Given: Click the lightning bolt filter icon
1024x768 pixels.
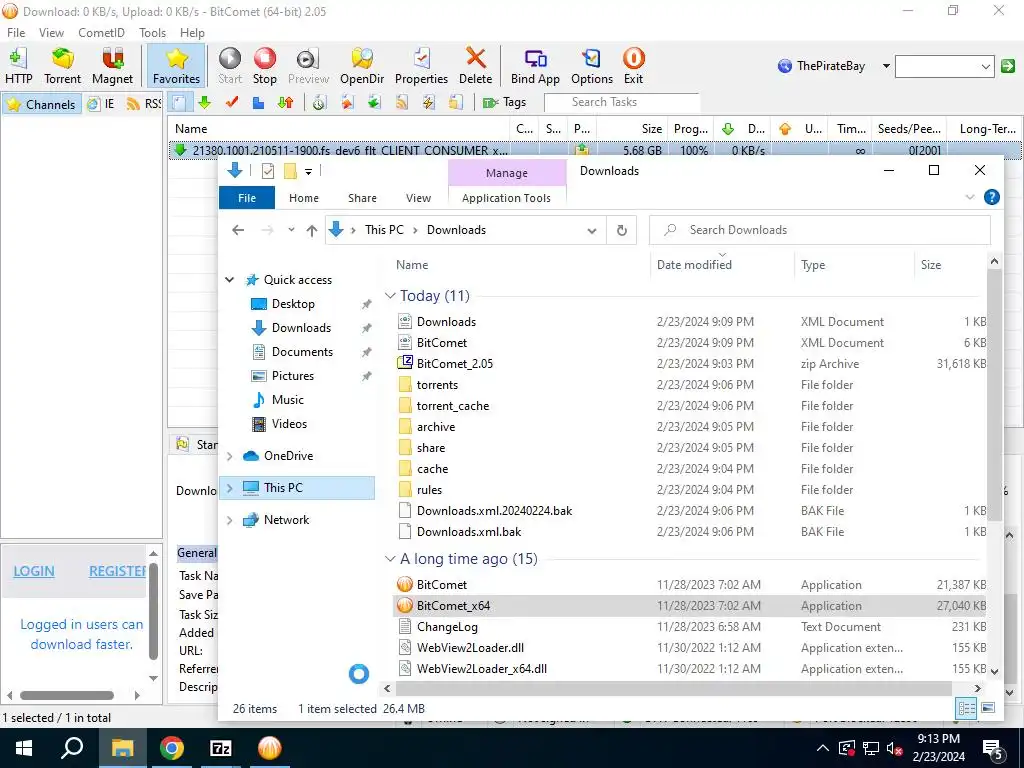Looking at the screenshot, I should tap(428, 103).
